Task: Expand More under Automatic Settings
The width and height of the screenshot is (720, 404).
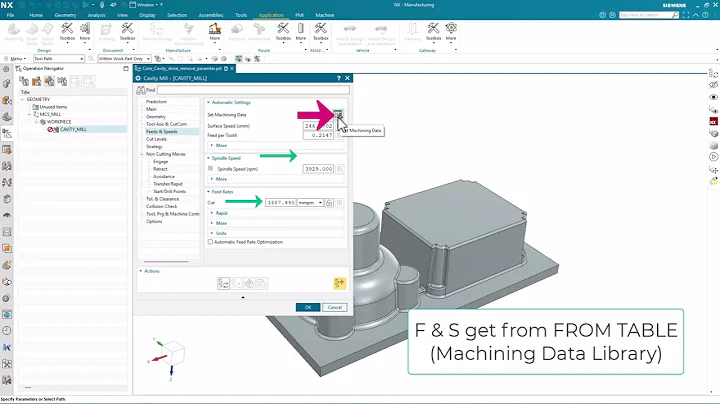Action: pyautogui.click(x=221, y=145)
